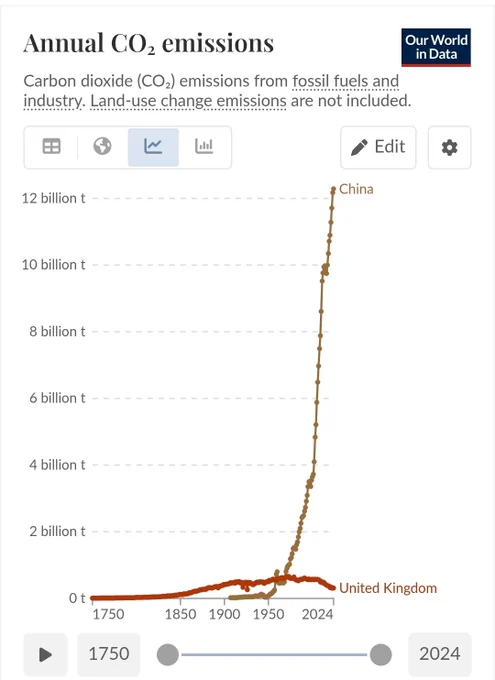This screenshot has width=495, height=680.
Task: Play the timeline animation
Action: (45, 654)
